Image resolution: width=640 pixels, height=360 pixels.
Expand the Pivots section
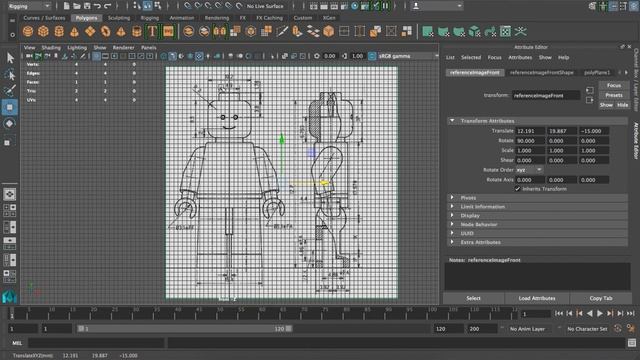coord(452,198)
